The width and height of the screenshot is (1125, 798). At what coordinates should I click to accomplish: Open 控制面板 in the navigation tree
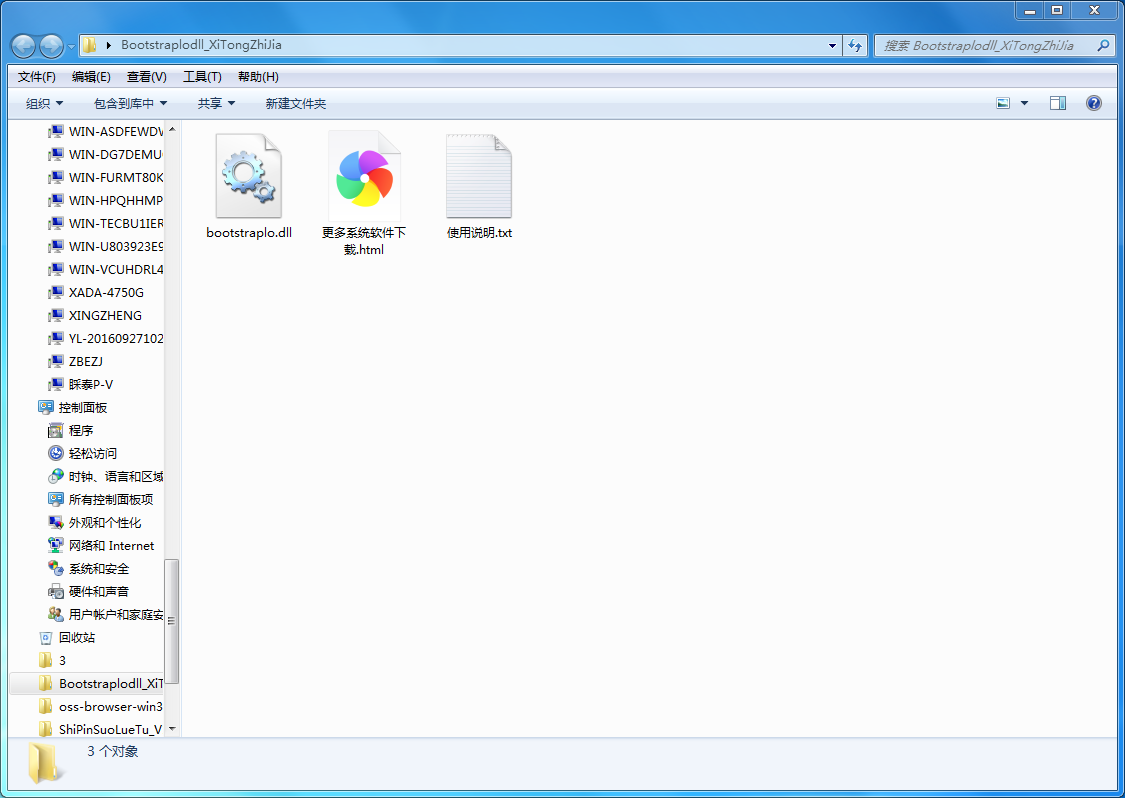[x=72, y=407]
